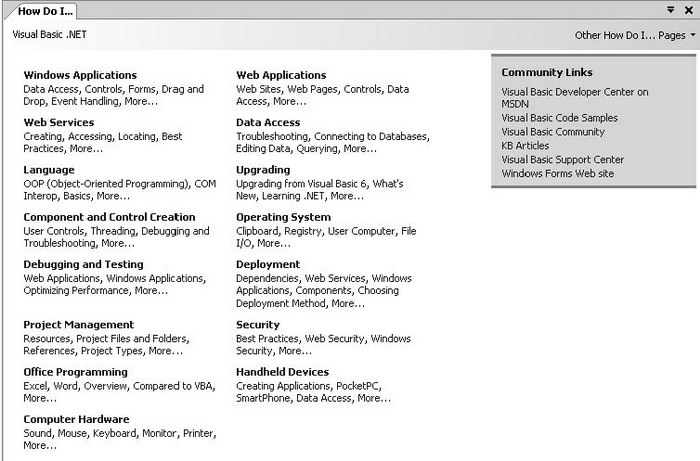Click Connecting to Databases topic

tap(370, 137)
